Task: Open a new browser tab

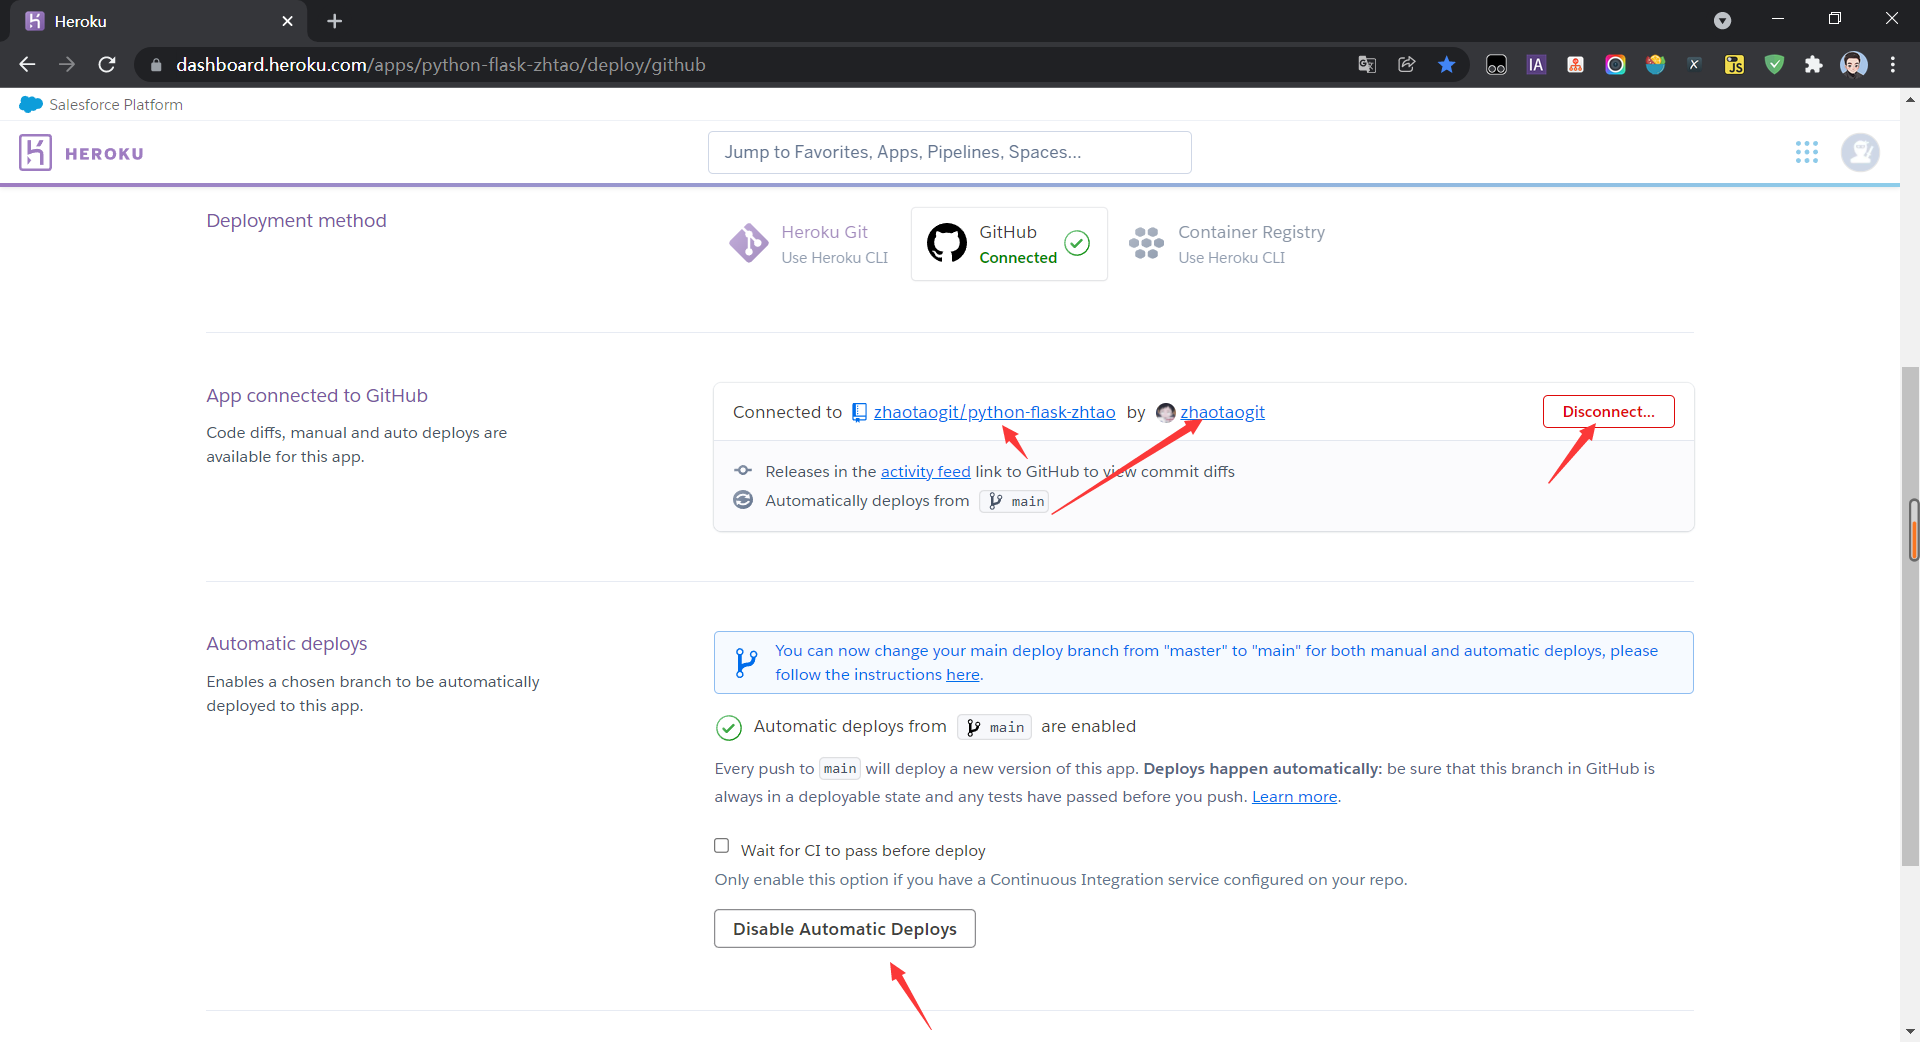Action: 335,21
